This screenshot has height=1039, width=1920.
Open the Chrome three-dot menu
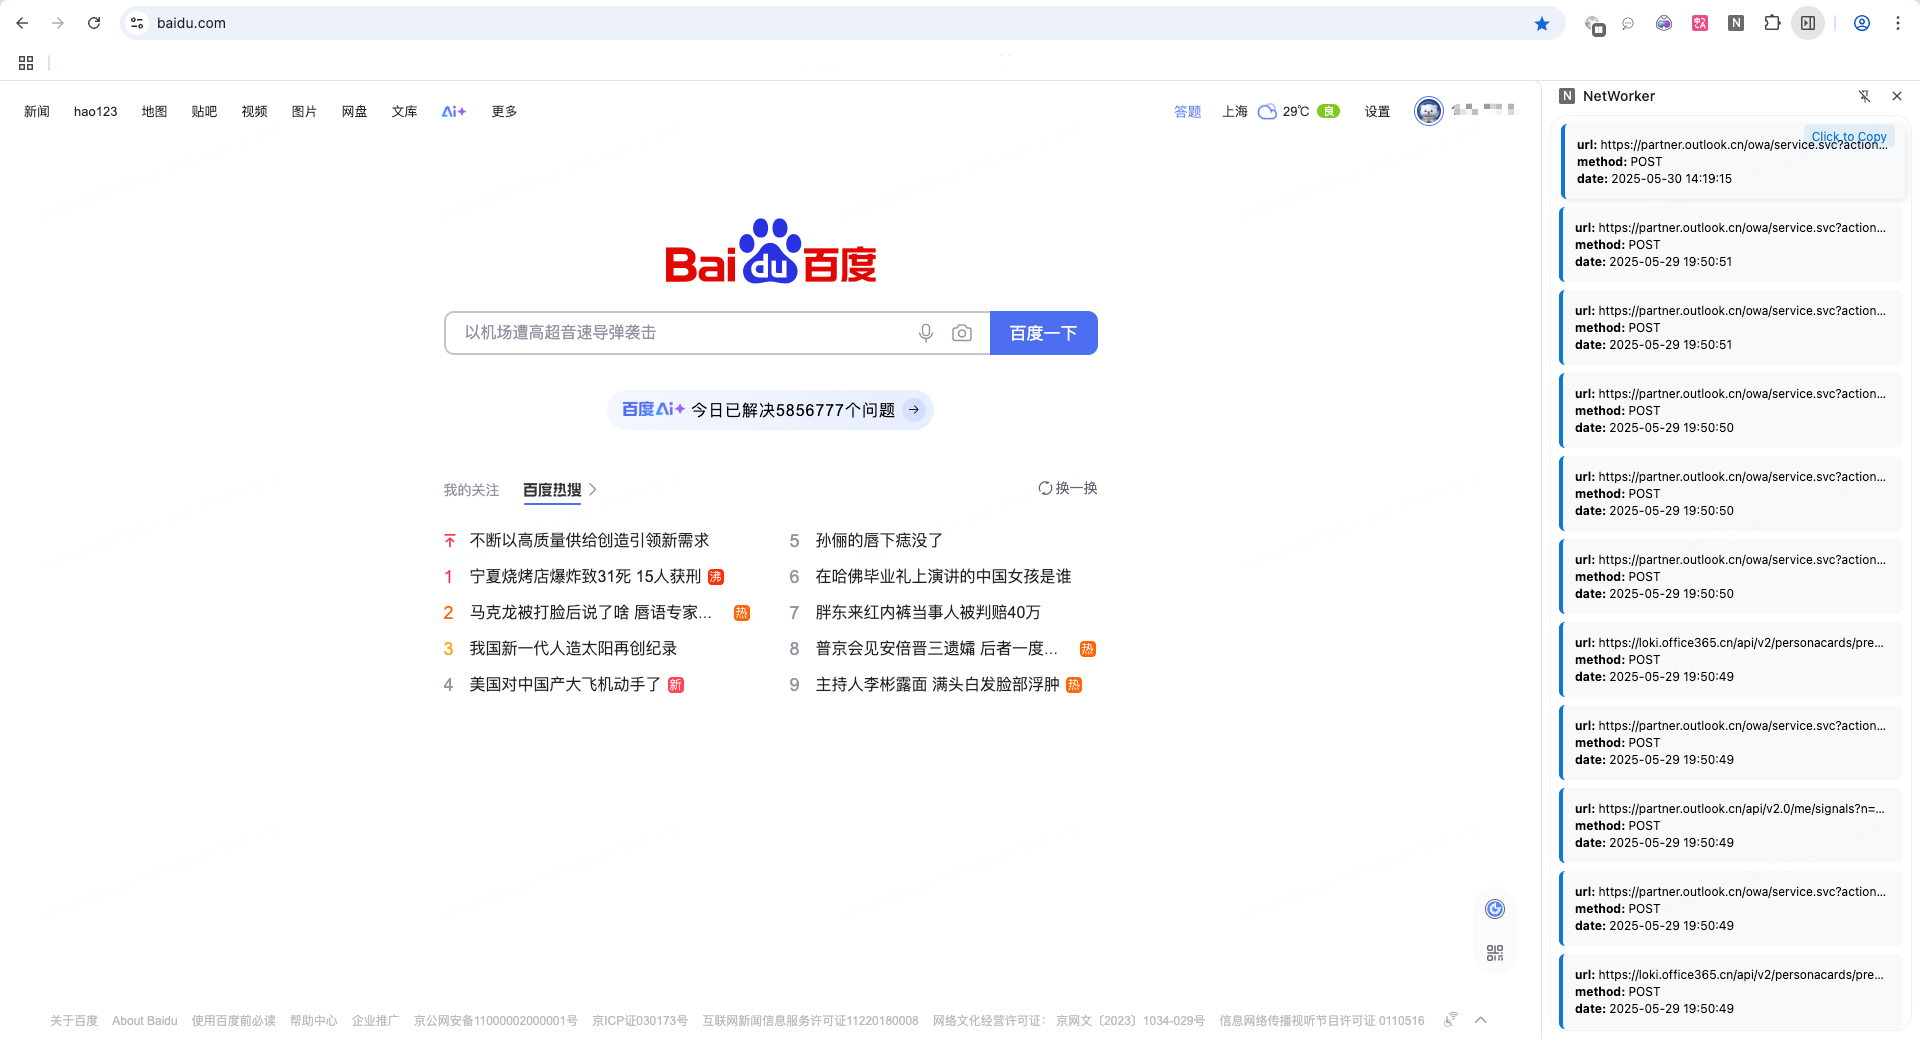[x=1898, y=23]
